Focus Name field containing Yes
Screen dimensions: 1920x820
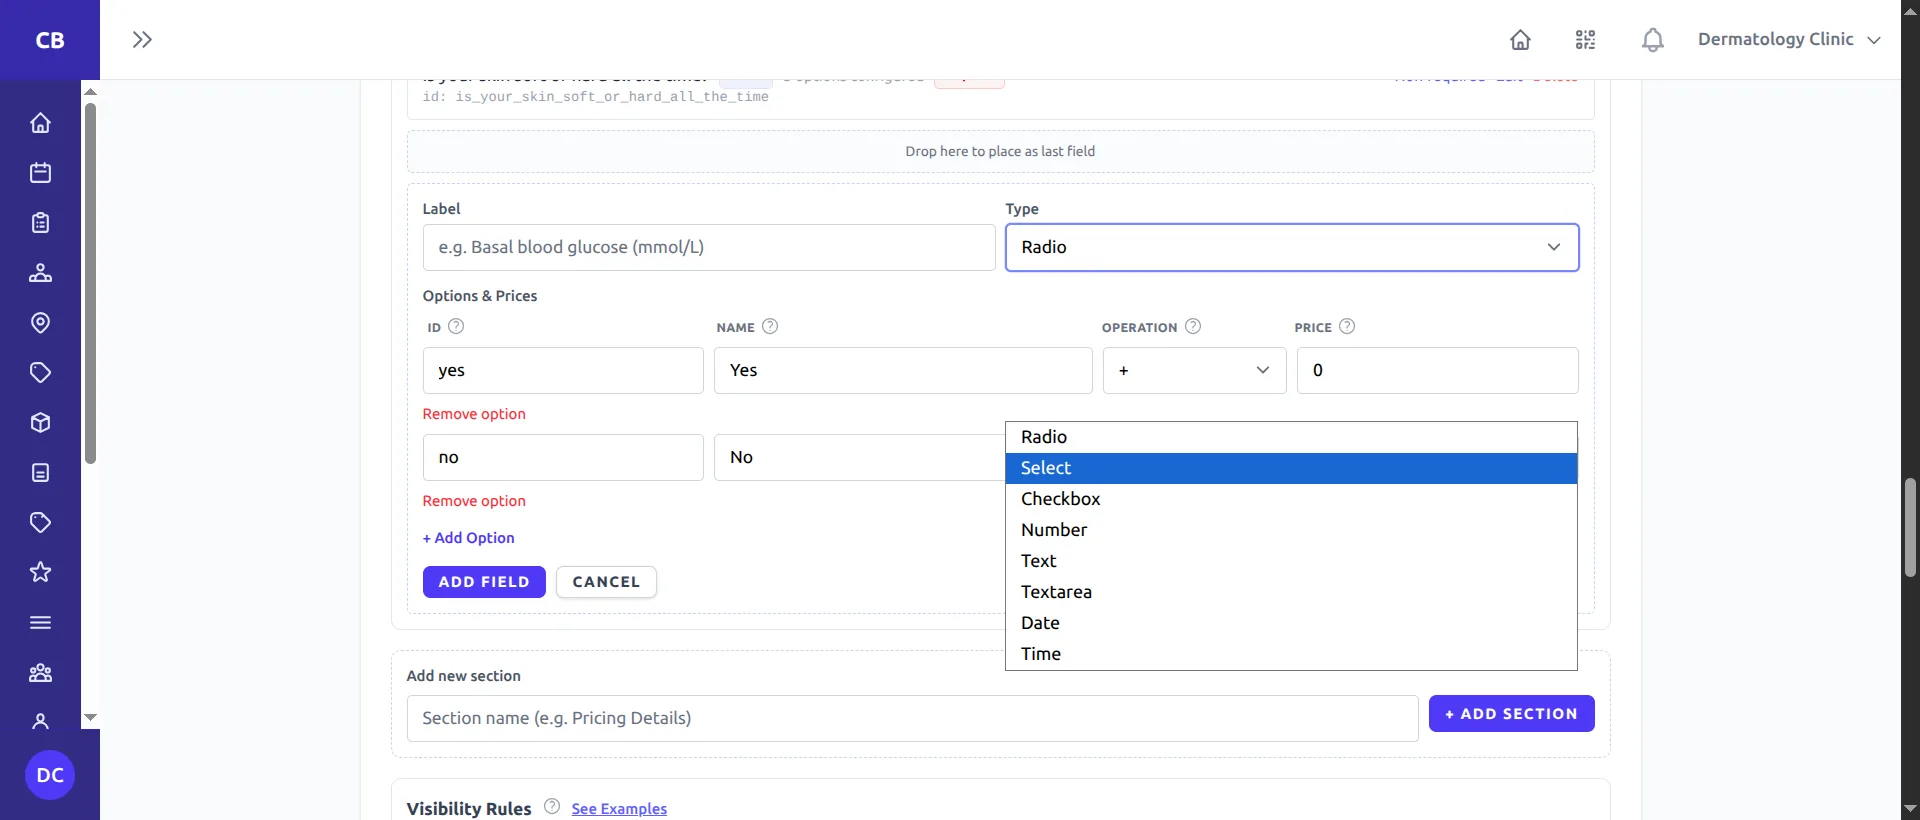tap(903, 370)
